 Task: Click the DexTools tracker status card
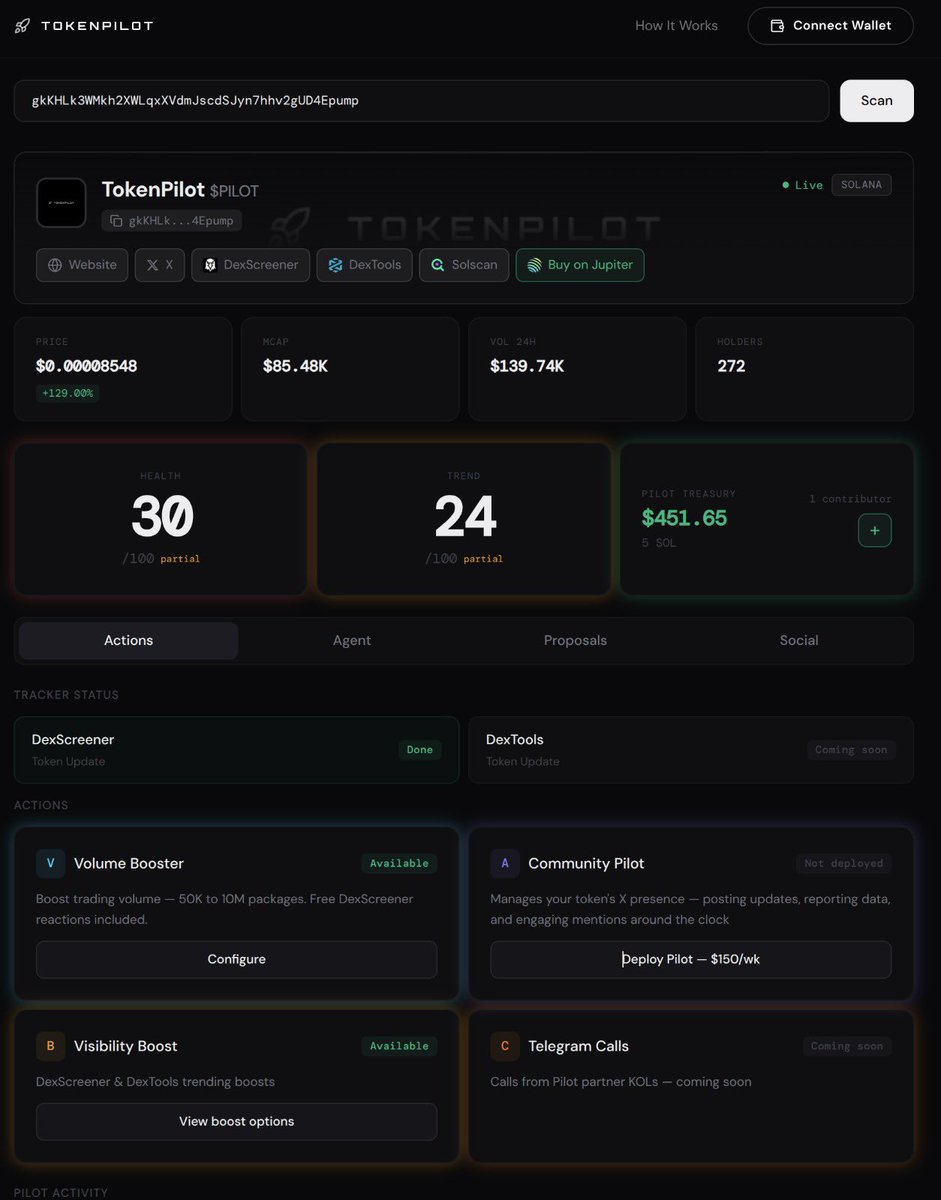691,750
